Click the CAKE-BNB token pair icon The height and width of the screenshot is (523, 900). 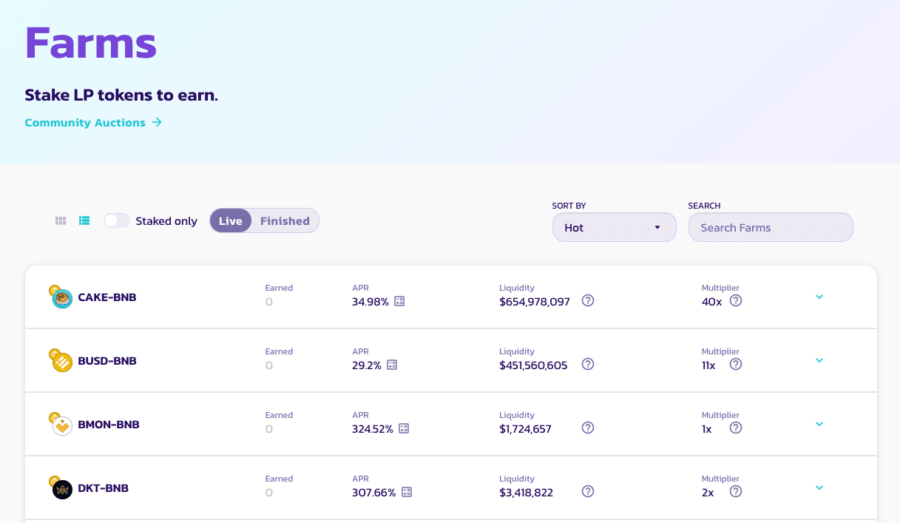click(61, 297)
